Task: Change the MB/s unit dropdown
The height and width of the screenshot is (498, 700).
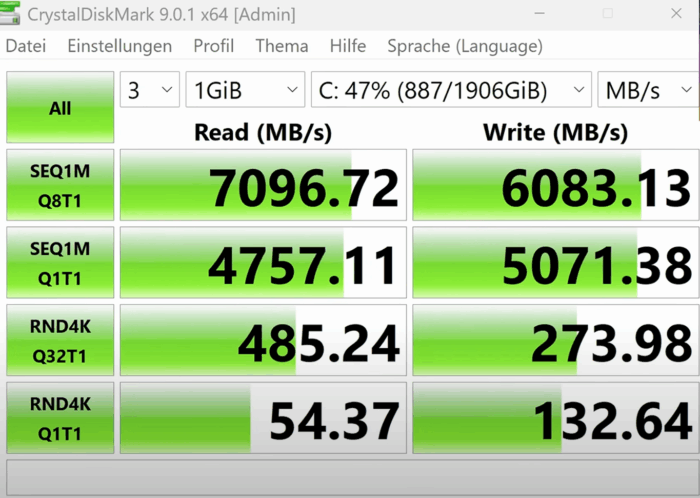Action: (x=645, y=91)
